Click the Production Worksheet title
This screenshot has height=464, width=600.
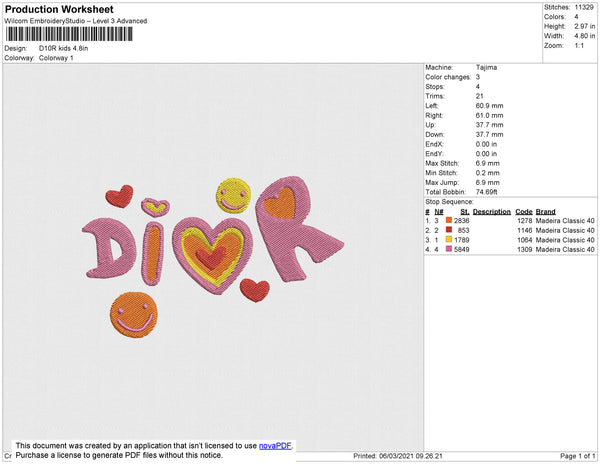pyautogui.click(x=59, y=9)
